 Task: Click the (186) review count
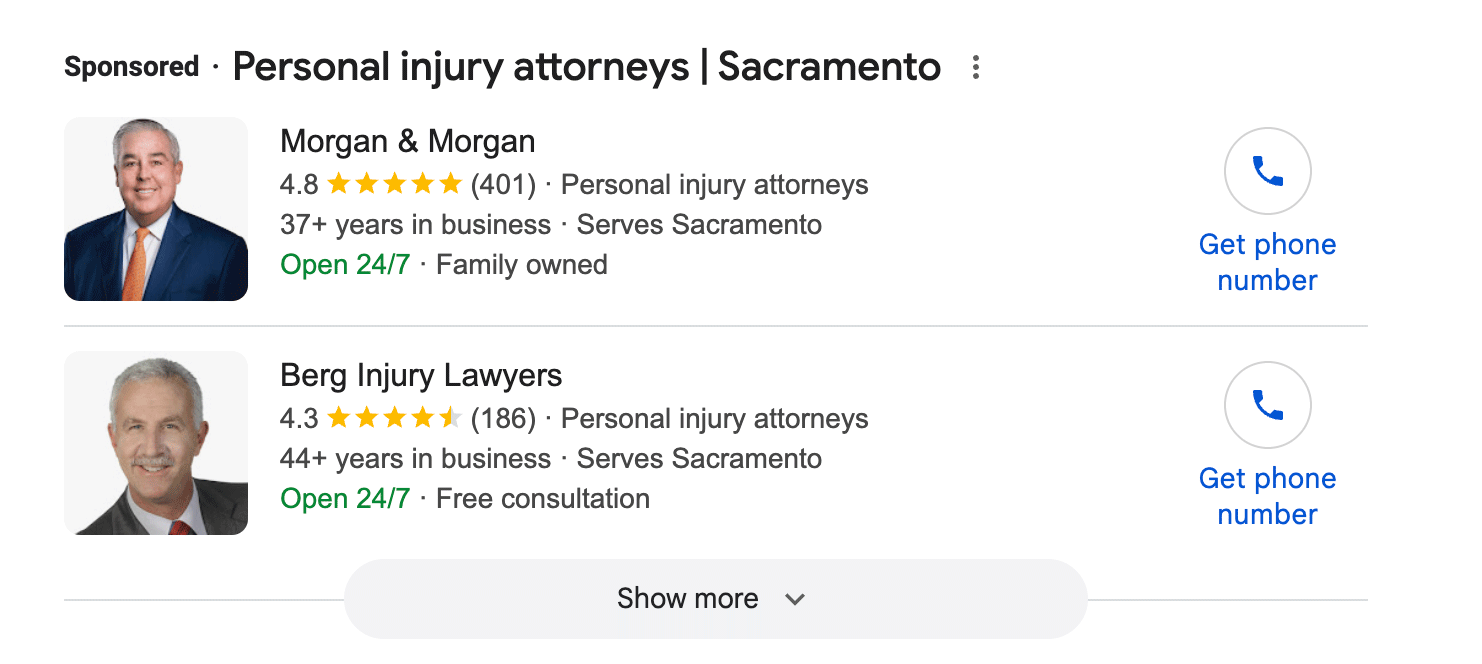coord(503,419)
